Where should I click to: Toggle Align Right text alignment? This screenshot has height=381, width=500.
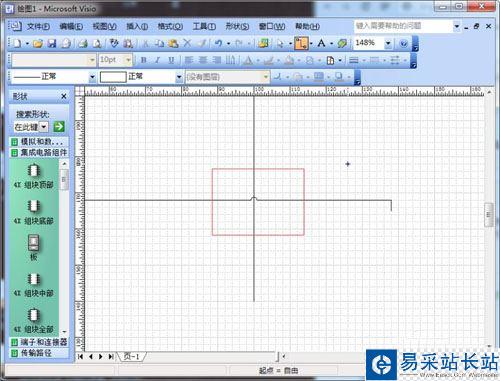pos(217,60)
